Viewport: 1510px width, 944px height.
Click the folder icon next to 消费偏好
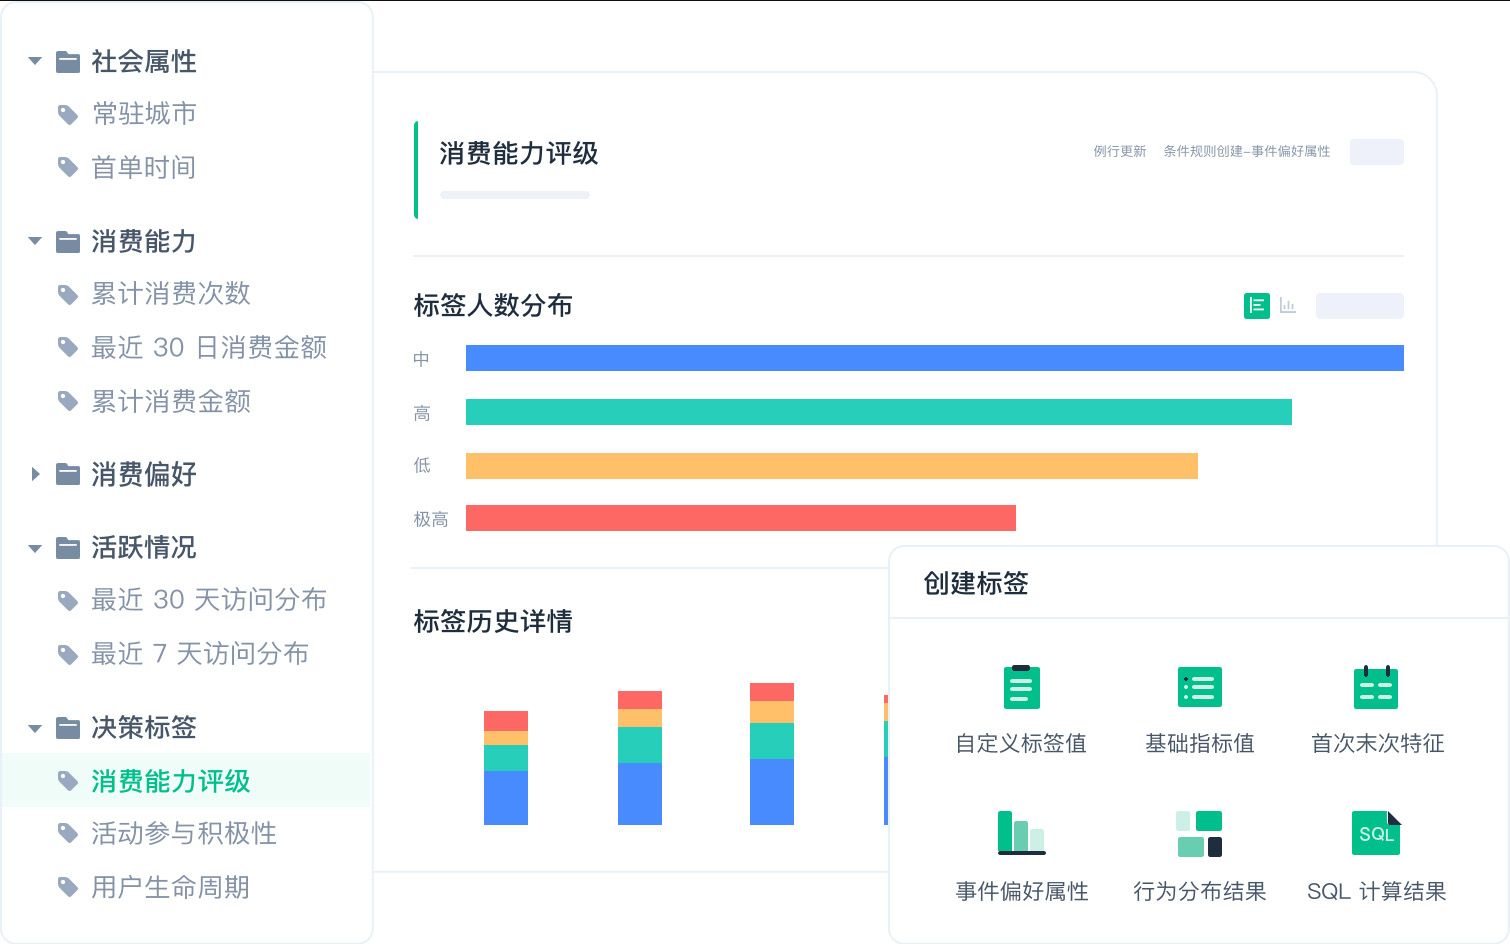(x=68, y=474)
